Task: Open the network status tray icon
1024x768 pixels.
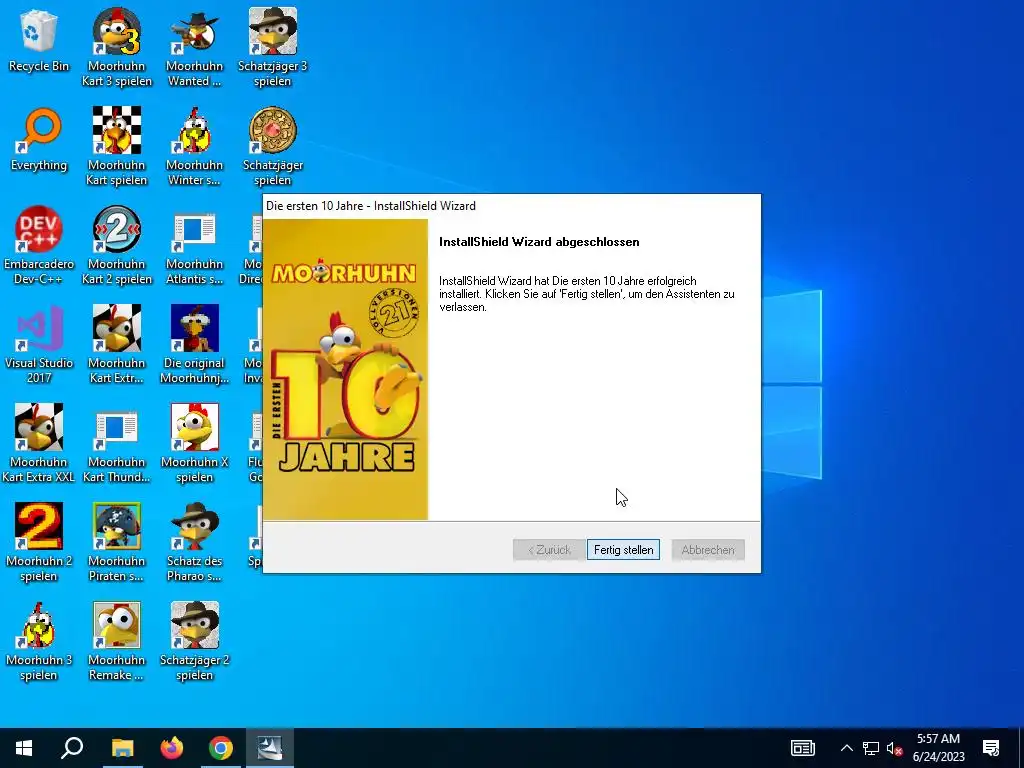Action: (871, 748)
